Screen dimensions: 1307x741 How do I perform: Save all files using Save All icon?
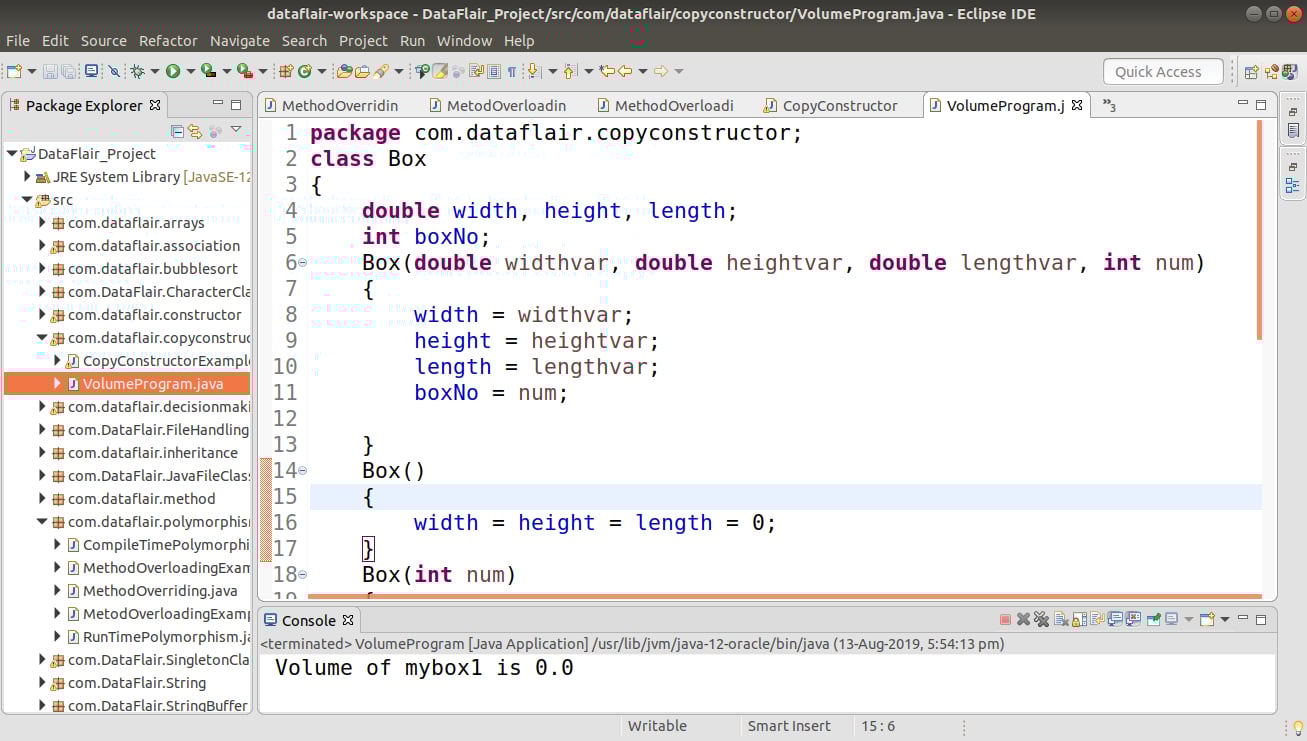pyautogui.click(x=68, y=70)
